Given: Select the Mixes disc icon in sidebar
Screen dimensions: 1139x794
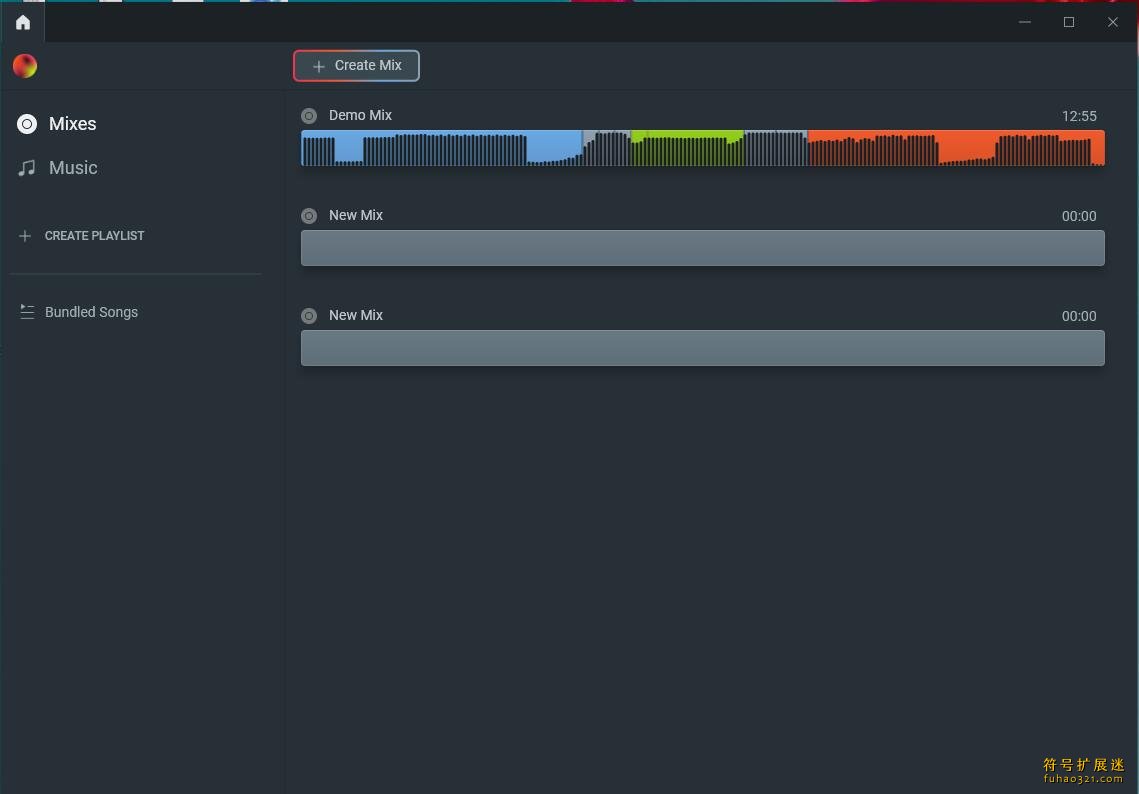Looking at the screenshot, I should [27, 124].
